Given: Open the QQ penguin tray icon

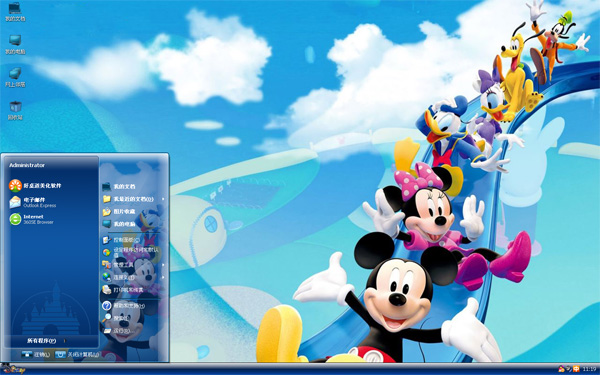Looking at the screenshot, I should [x=561, y=369].
